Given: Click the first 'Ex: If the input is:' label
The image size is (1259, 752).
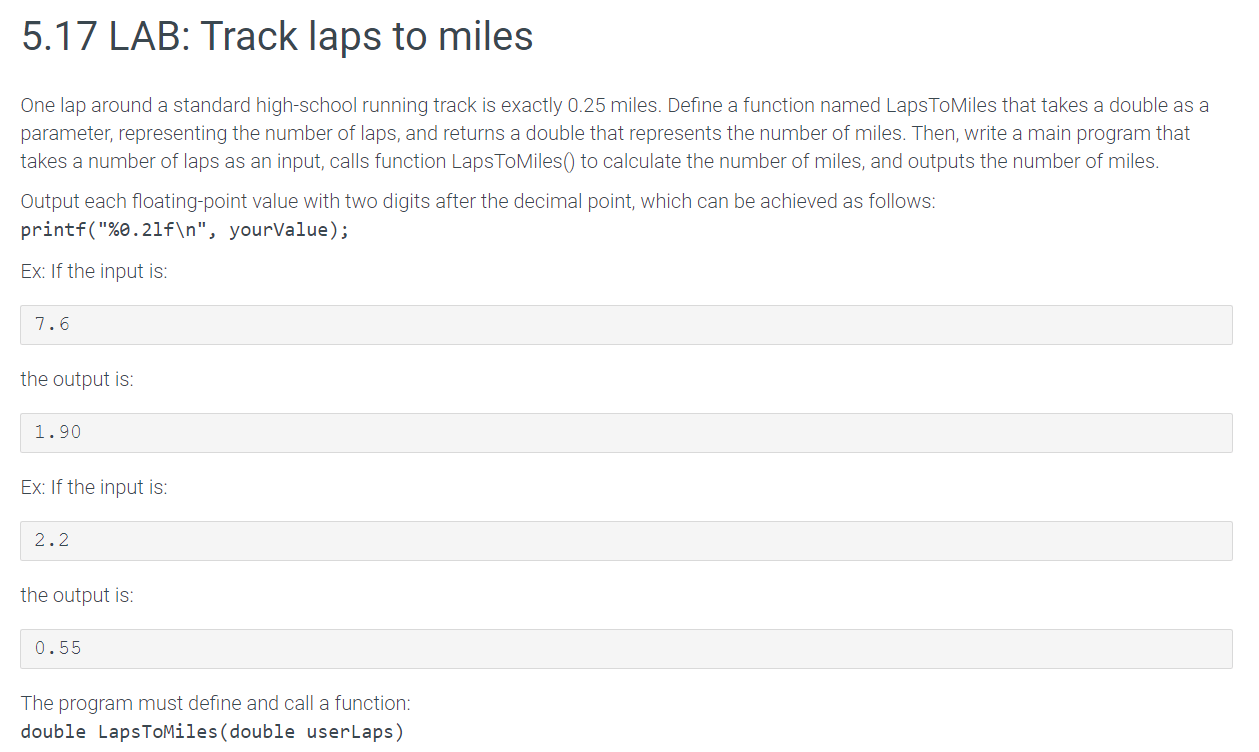Looking at the screenshot, I should pos(94,272).
